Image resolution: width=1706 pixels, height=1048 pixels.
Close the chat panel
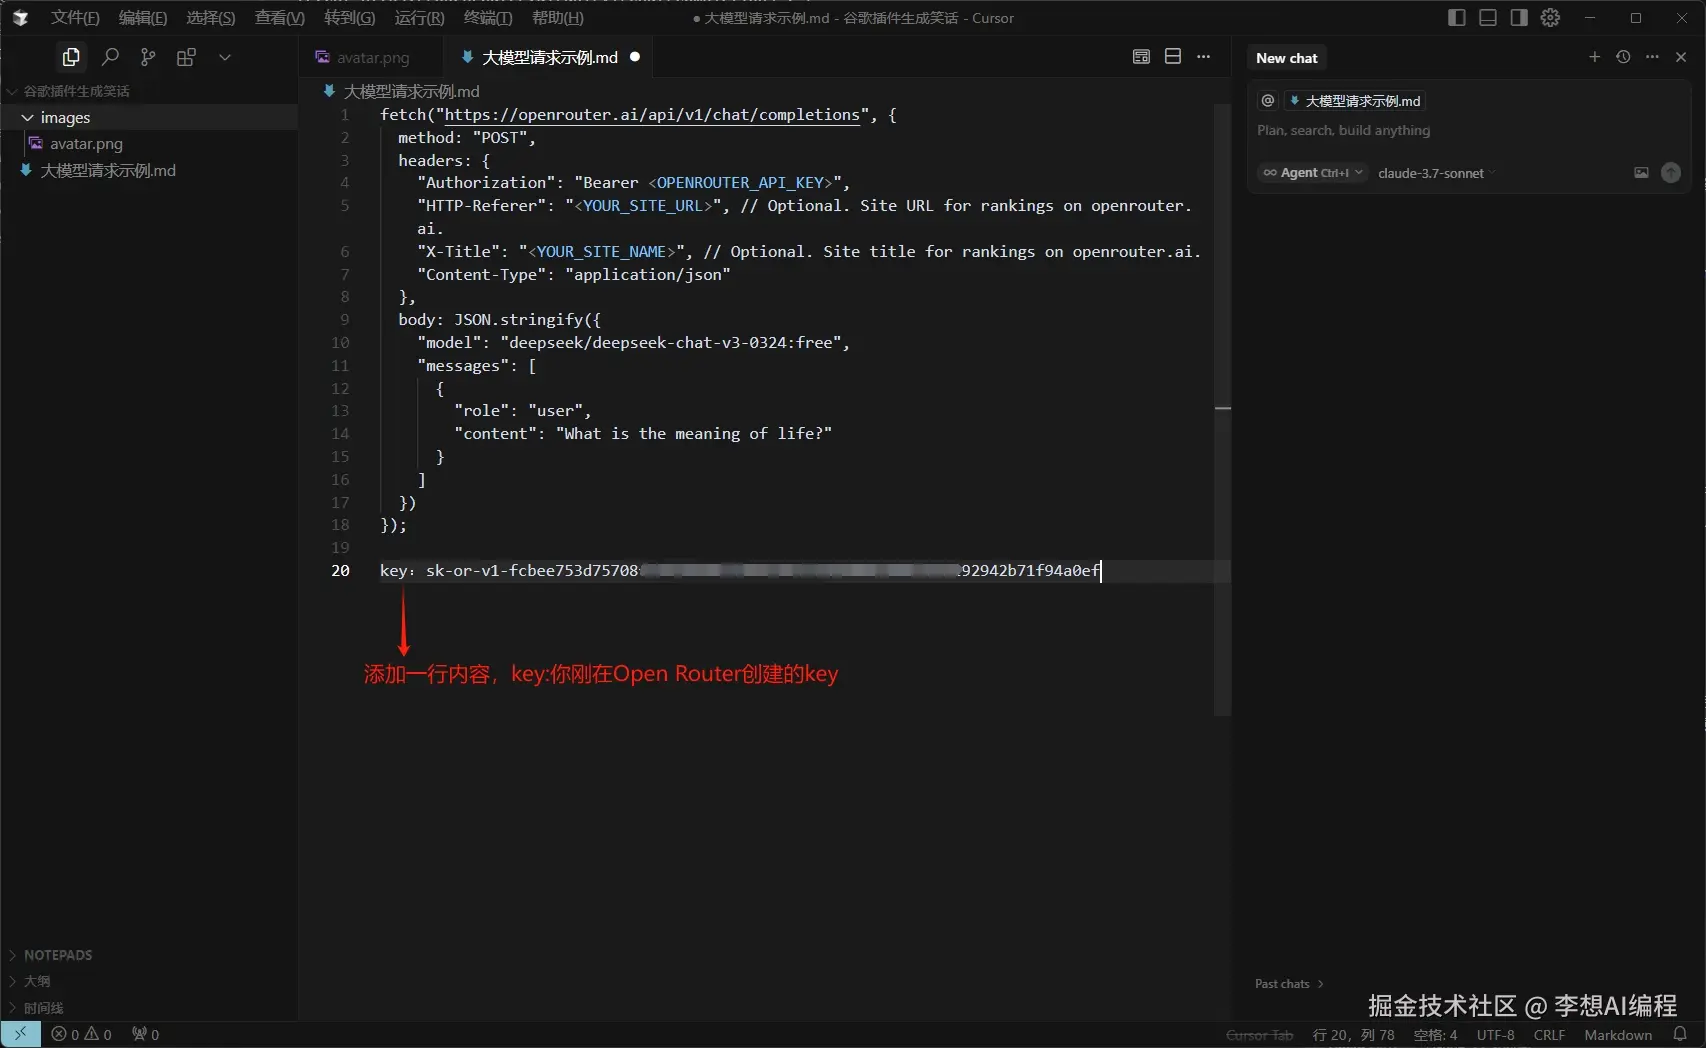[x=1681, y=57]
